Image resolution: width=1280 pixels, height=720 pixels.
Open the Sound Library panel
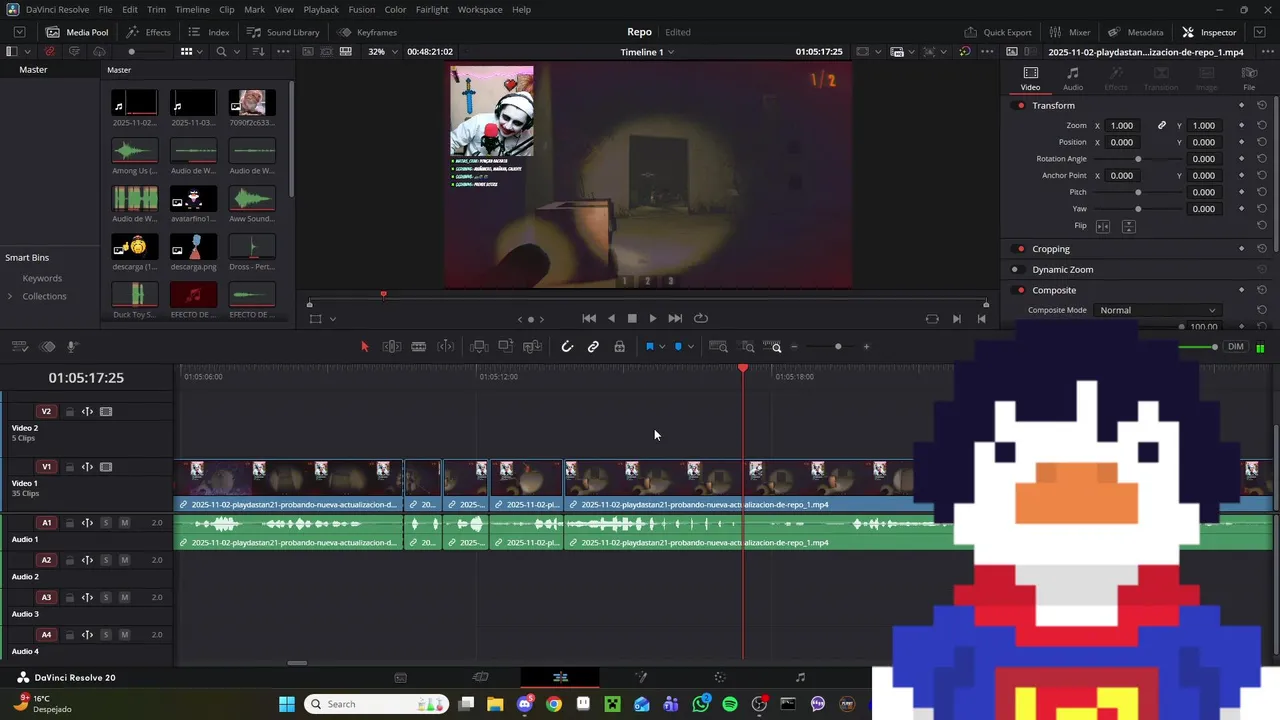coord(283,32)
